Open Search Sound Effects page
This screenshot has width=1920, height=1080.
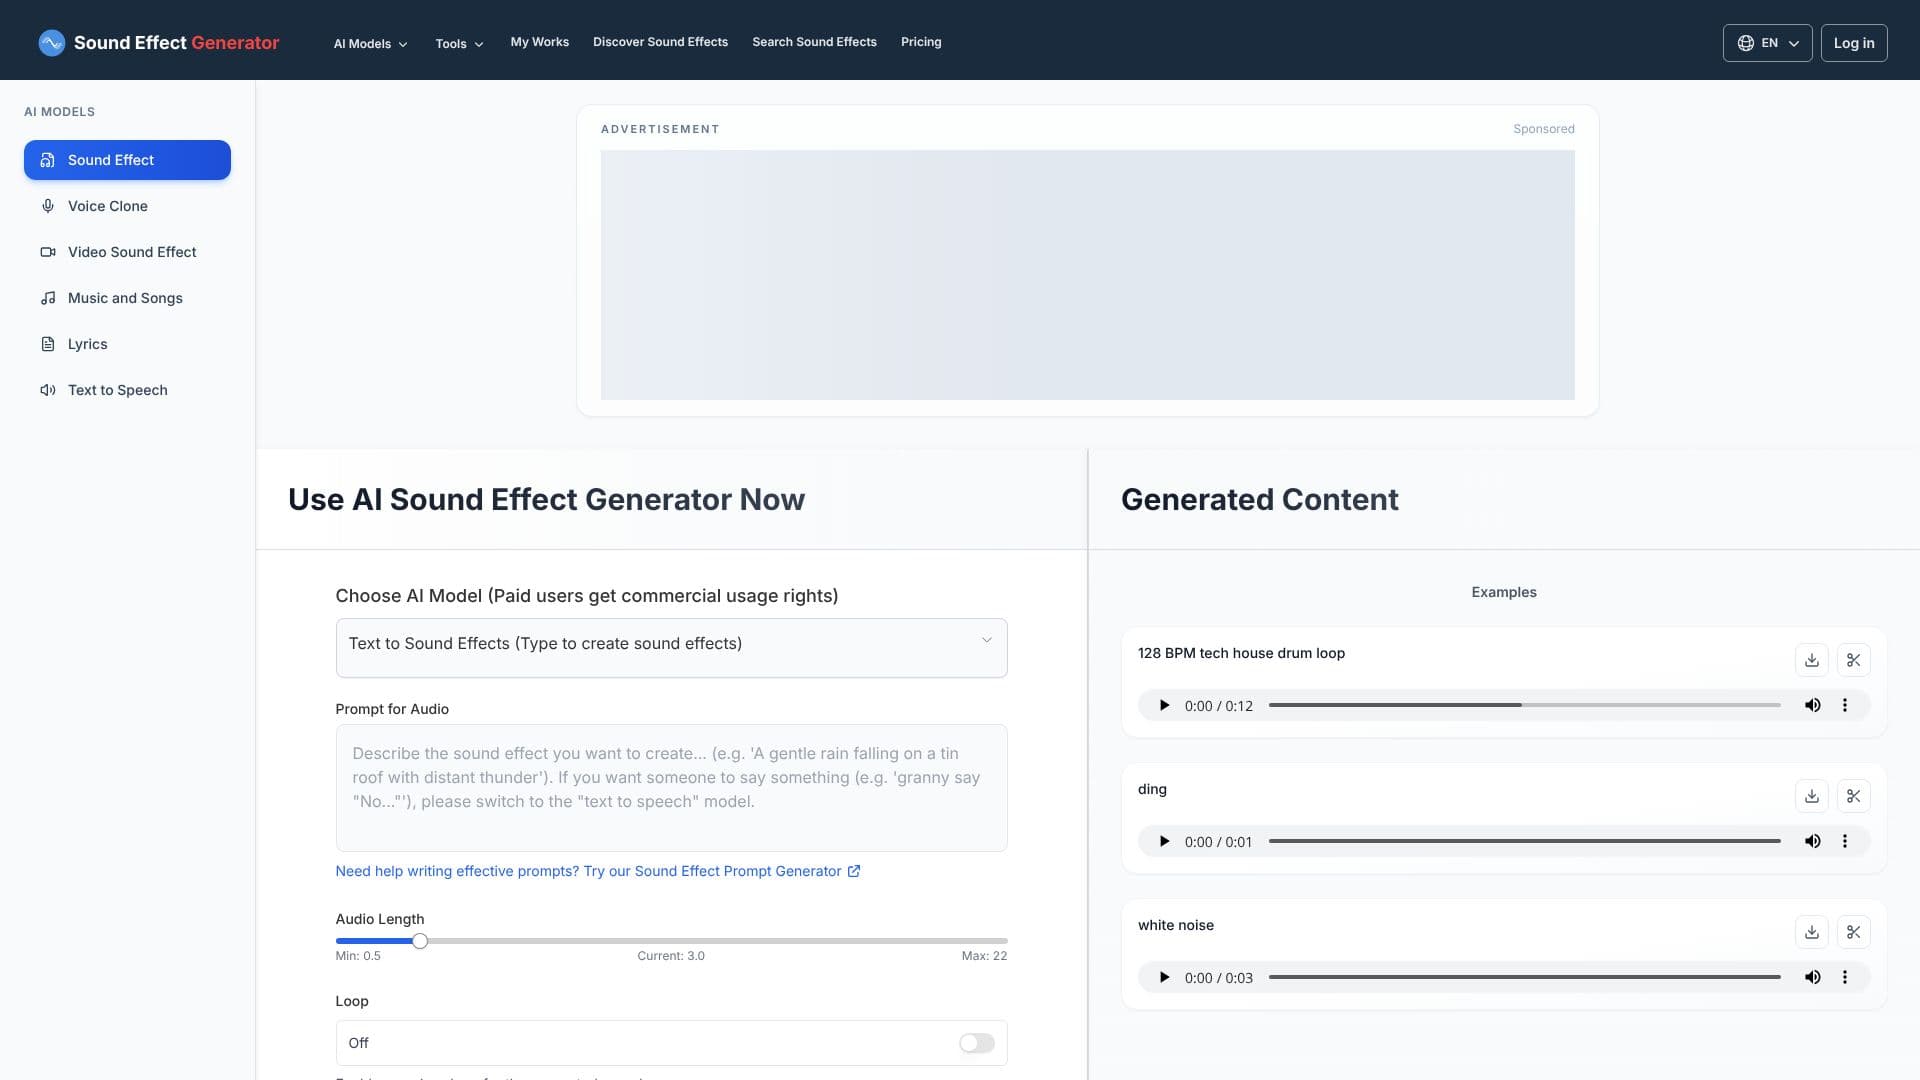(x=814, y=42)
